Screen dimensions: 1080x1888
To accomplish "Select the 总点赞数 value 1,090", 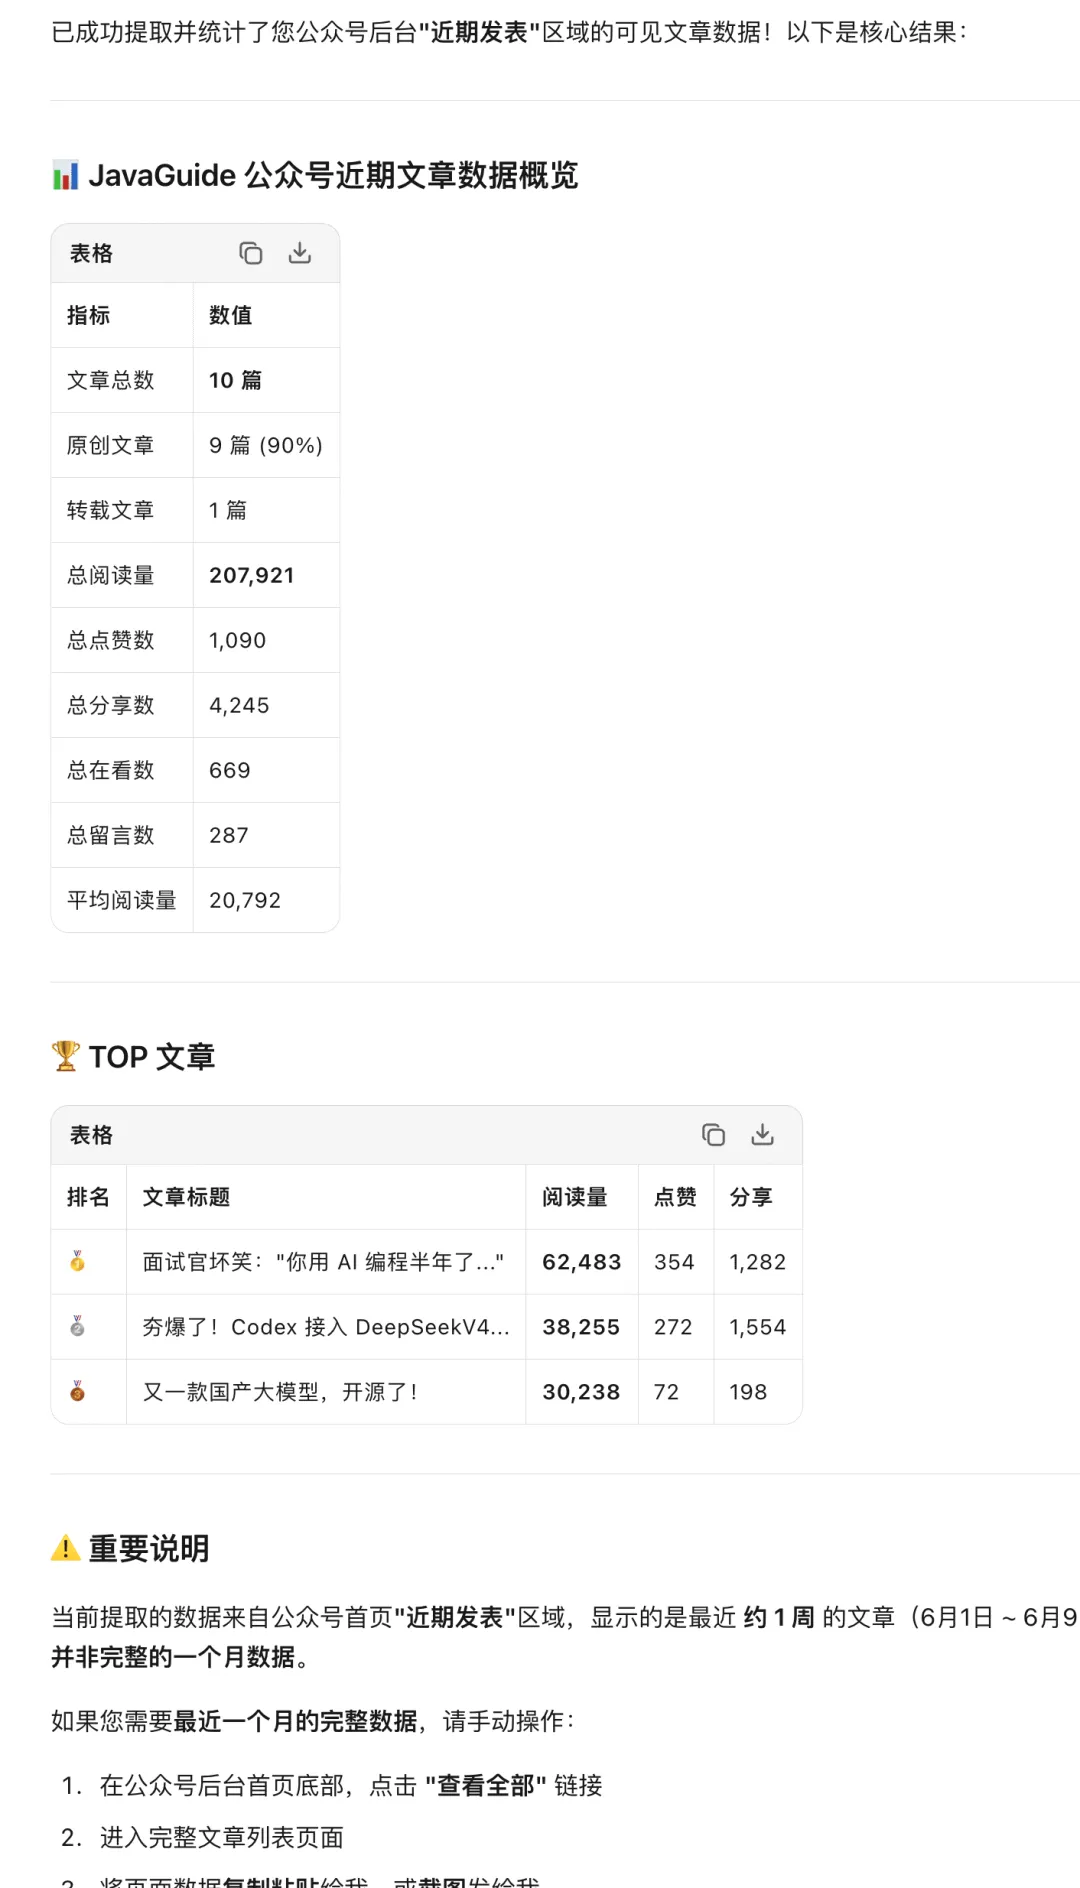I will tap(238, 640).
